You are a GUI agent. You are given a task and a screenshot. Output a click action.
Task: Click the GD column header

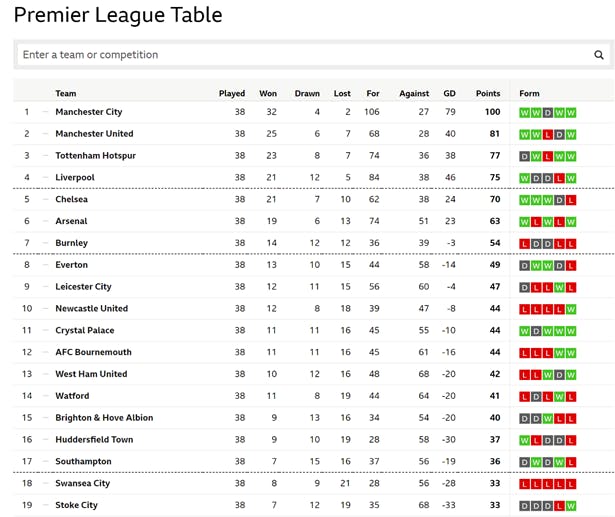tap(449, 94)
